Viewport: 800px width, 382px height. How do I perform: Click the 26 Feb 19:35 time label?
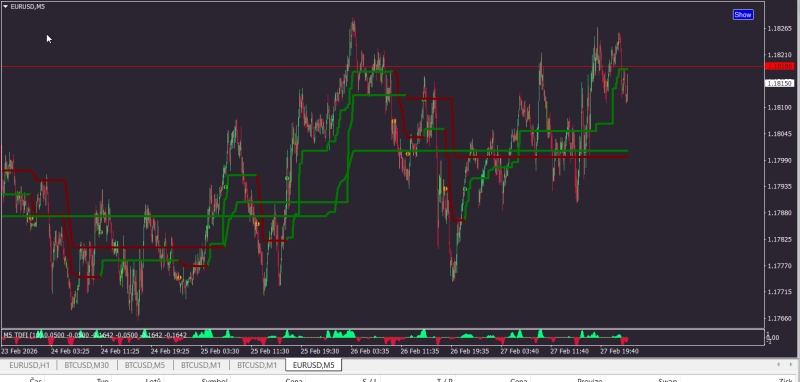click(x=470, y=351)
